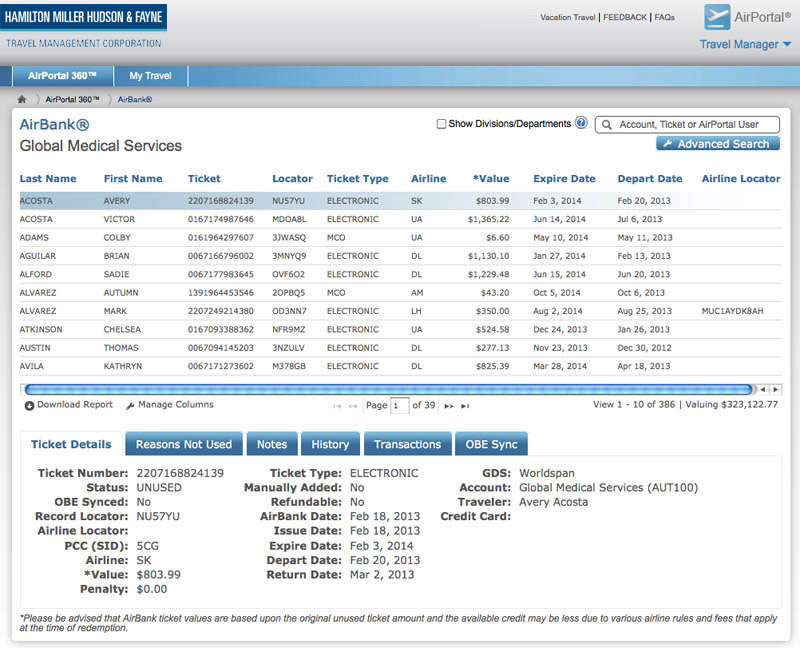Sort by Ticket column header
Screen dimensions: 800x648
click(x=204, y=179)
